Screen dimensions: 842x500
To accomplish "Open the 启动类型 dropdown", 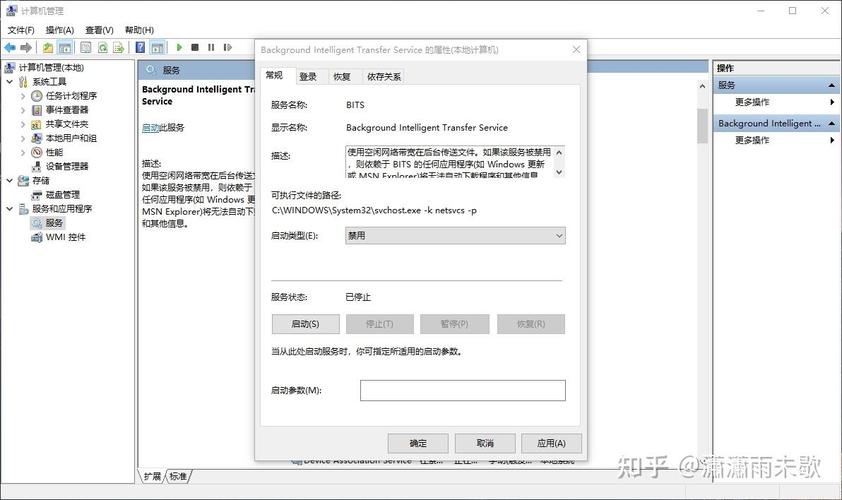I will (455, 236).
